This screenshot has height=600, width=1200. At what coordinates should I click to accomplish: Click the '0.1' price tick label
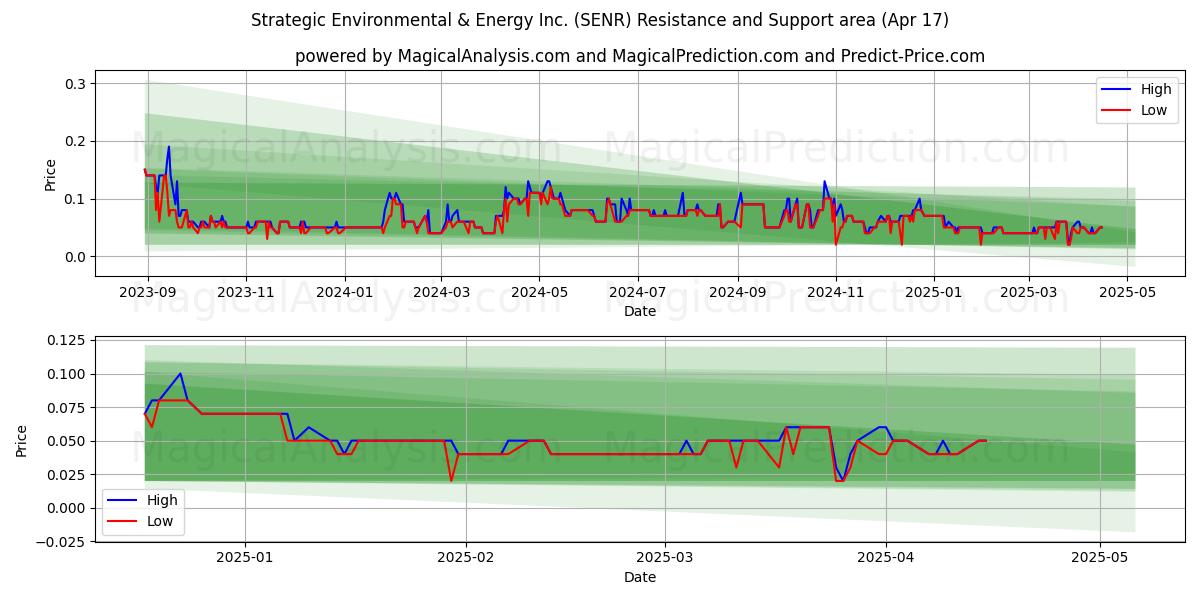[76, 200]
